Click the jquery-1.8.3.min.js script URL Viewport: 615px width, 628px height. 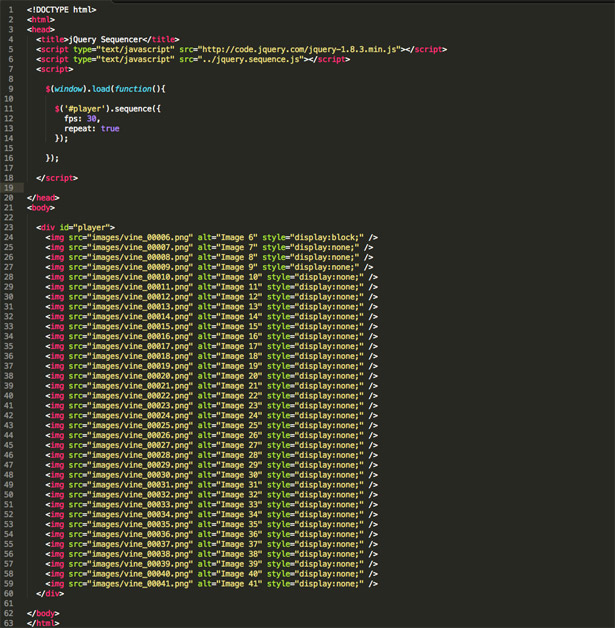(299, 49)
